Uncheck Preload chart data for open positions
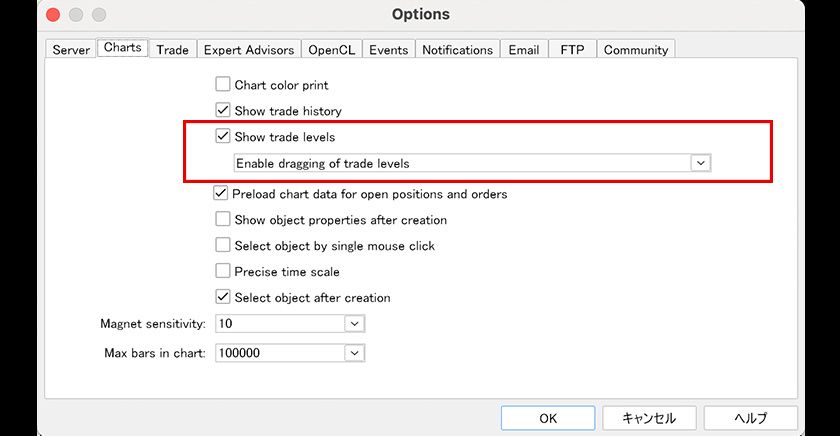This screenshot has width=840, height=436. (221, 194)
